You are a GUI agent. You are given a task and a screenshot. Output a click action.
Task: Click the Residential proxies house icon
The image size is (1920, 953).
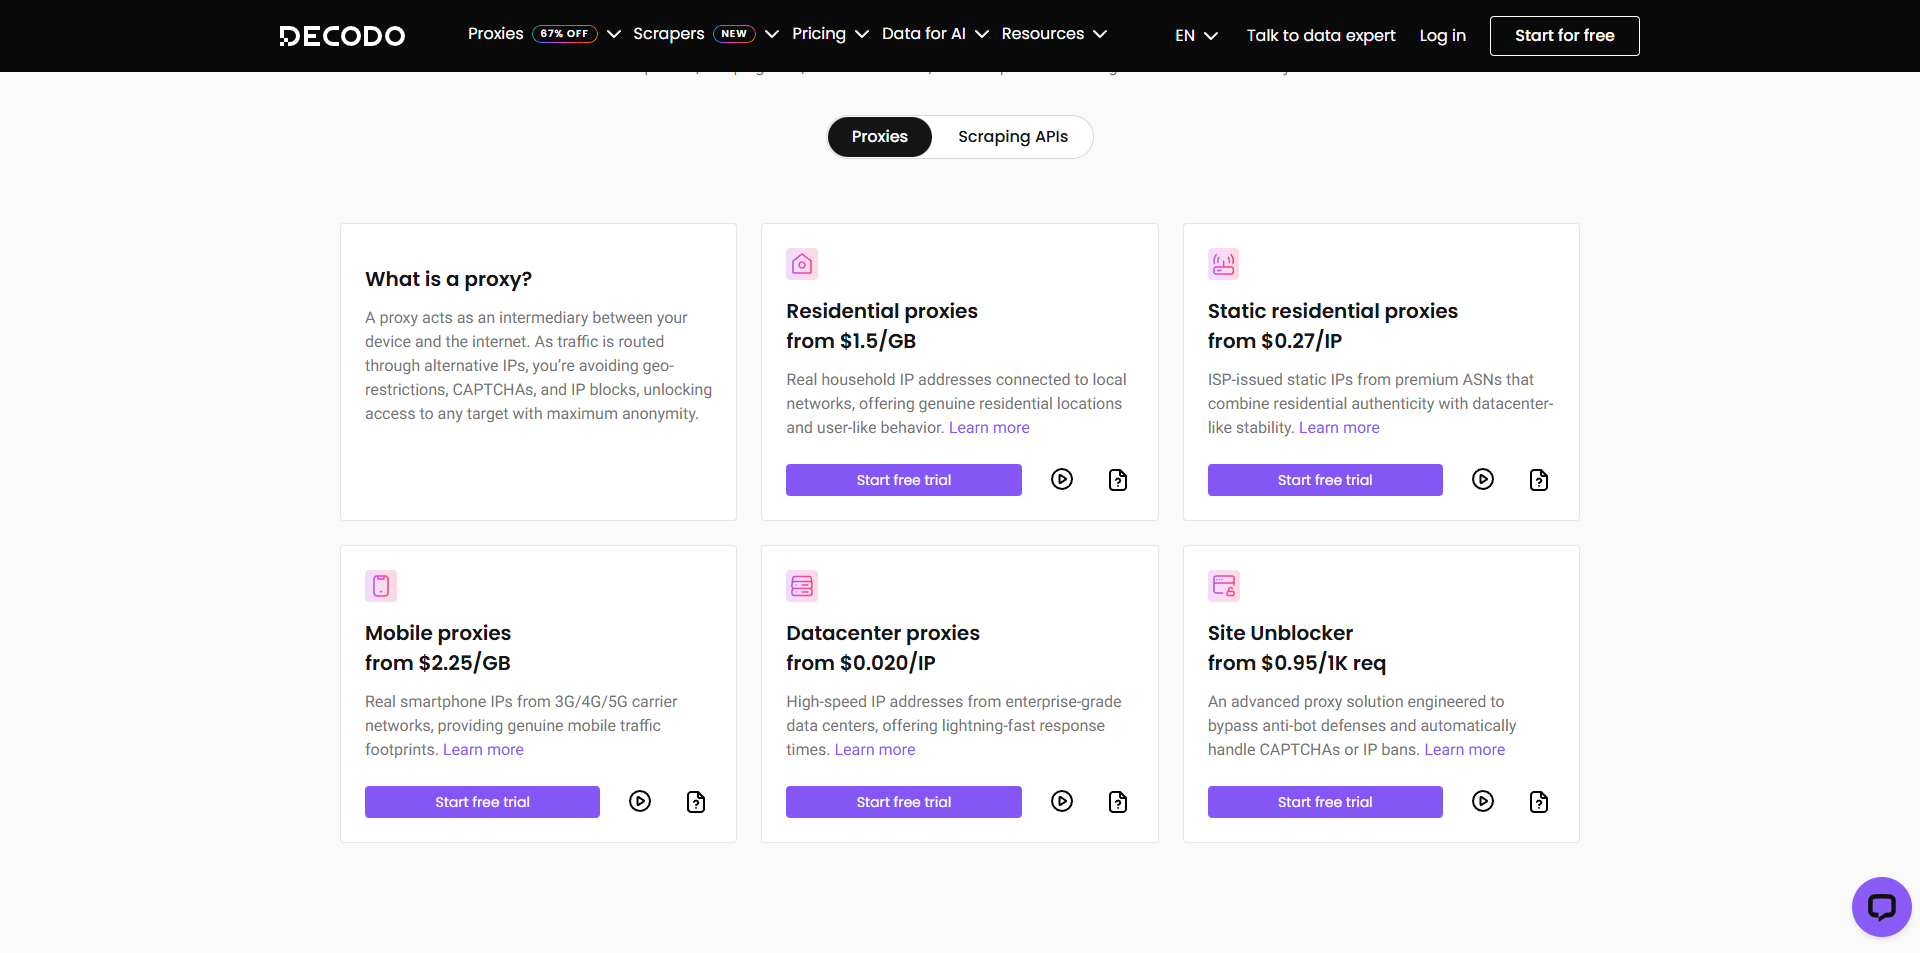pyautogui.click(x=802, y=264)
